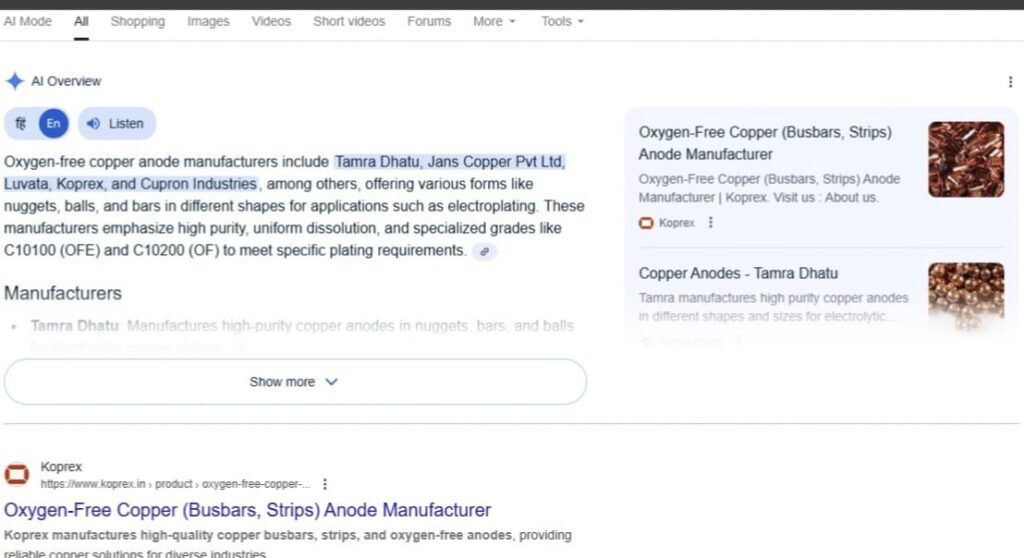1024x558 pixels.
Task: Select the En language toggle
Action: (x=54, y=124)
